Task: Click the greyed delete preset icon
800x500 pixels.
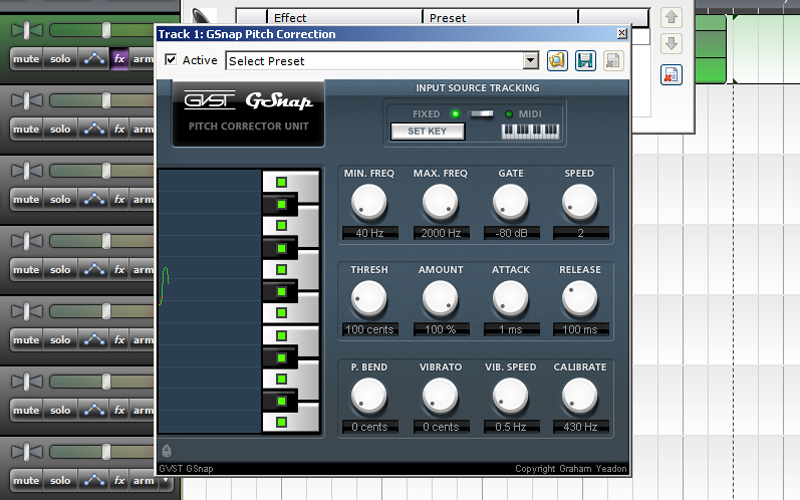Action: [x=613, y=61]
